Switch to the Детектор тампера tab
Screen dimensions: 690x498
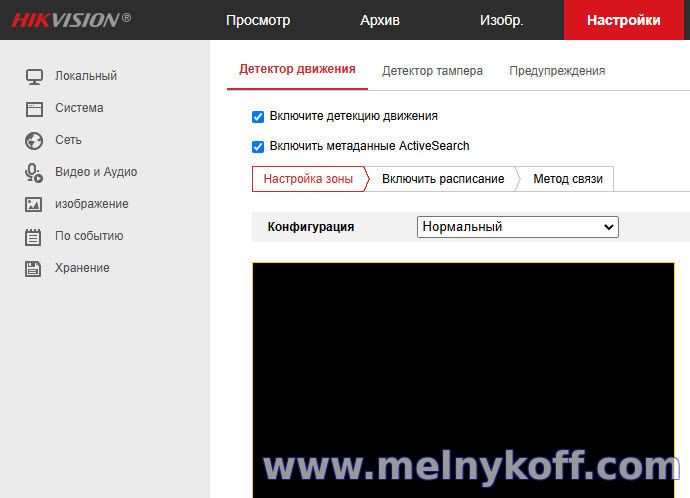pos(432,71)
